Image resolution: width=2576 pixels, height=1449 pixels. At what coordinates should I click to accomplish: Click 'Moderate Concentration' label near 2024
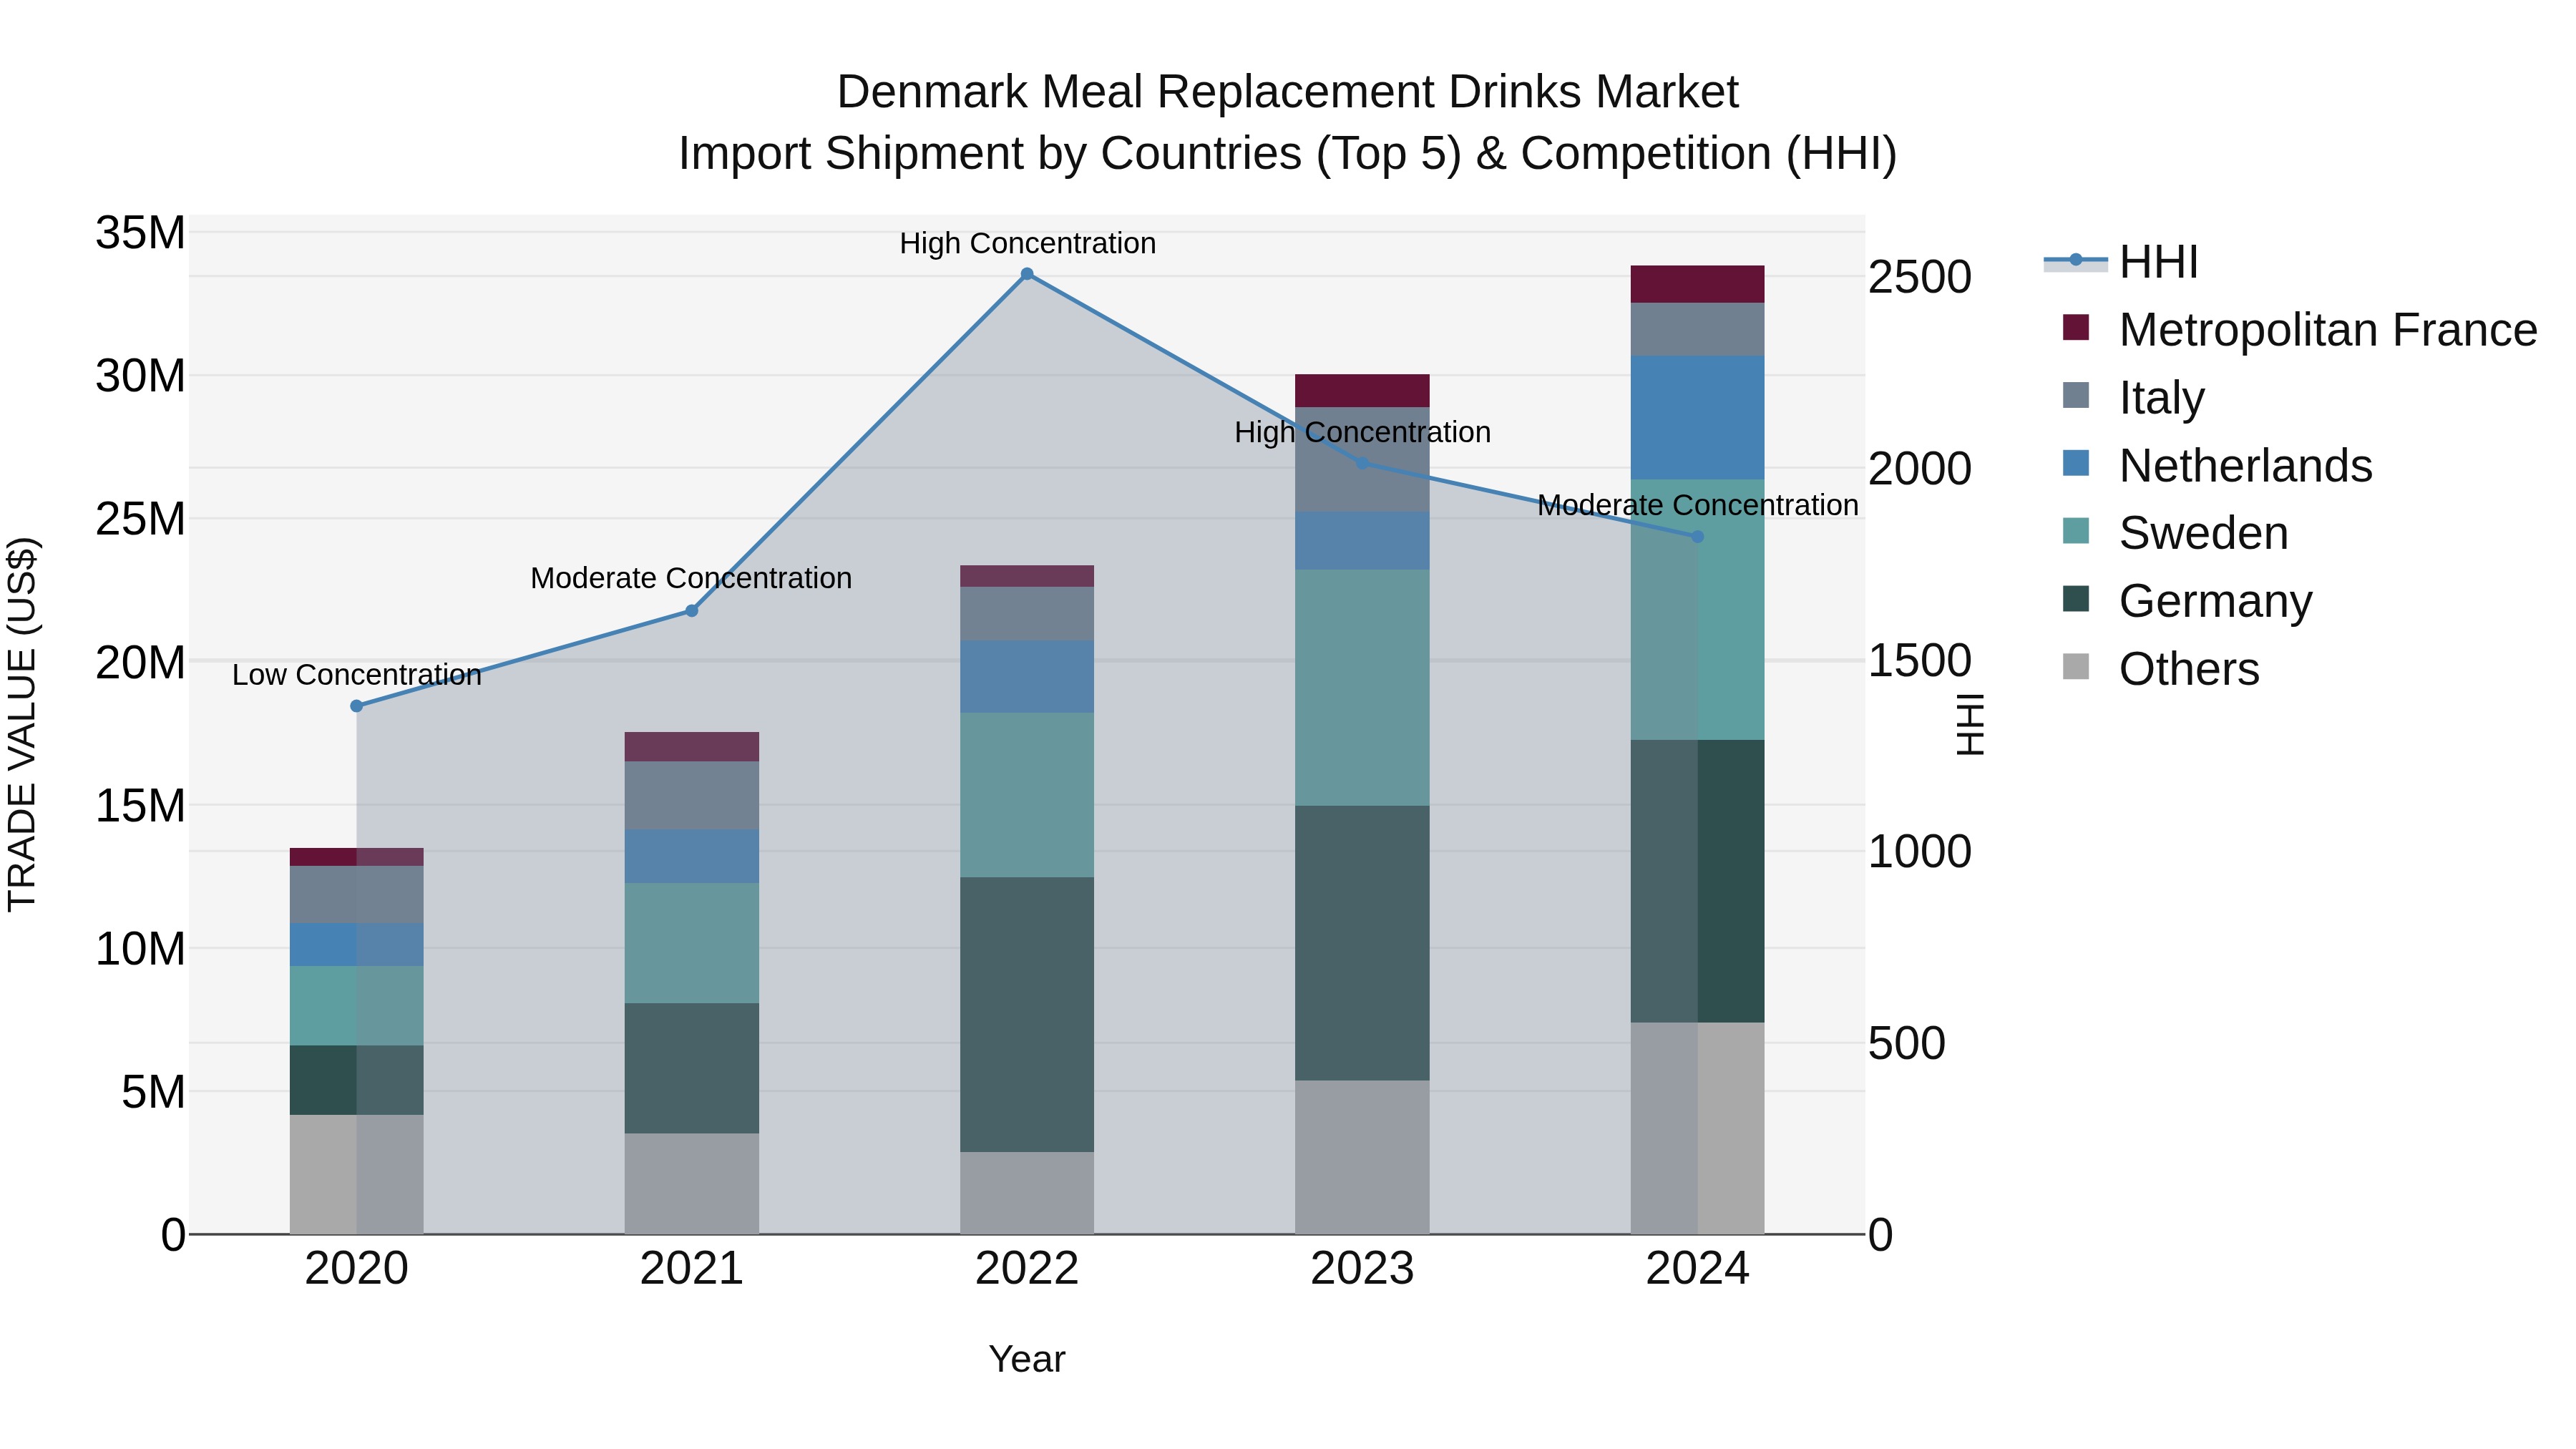[1697, 505]
